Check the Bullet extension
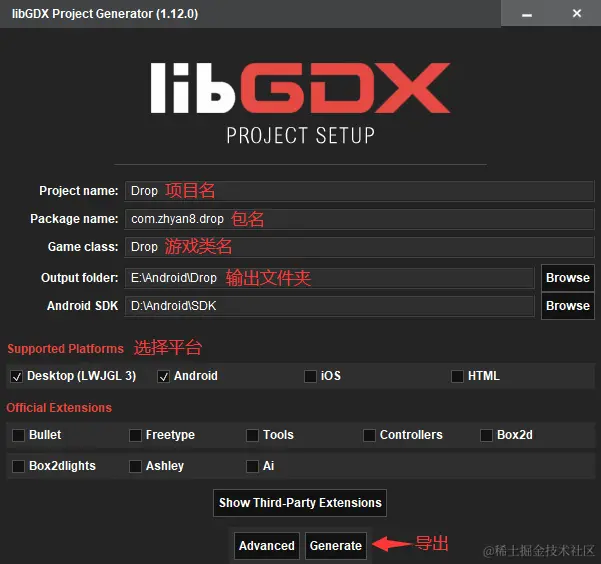 (18, 435)
